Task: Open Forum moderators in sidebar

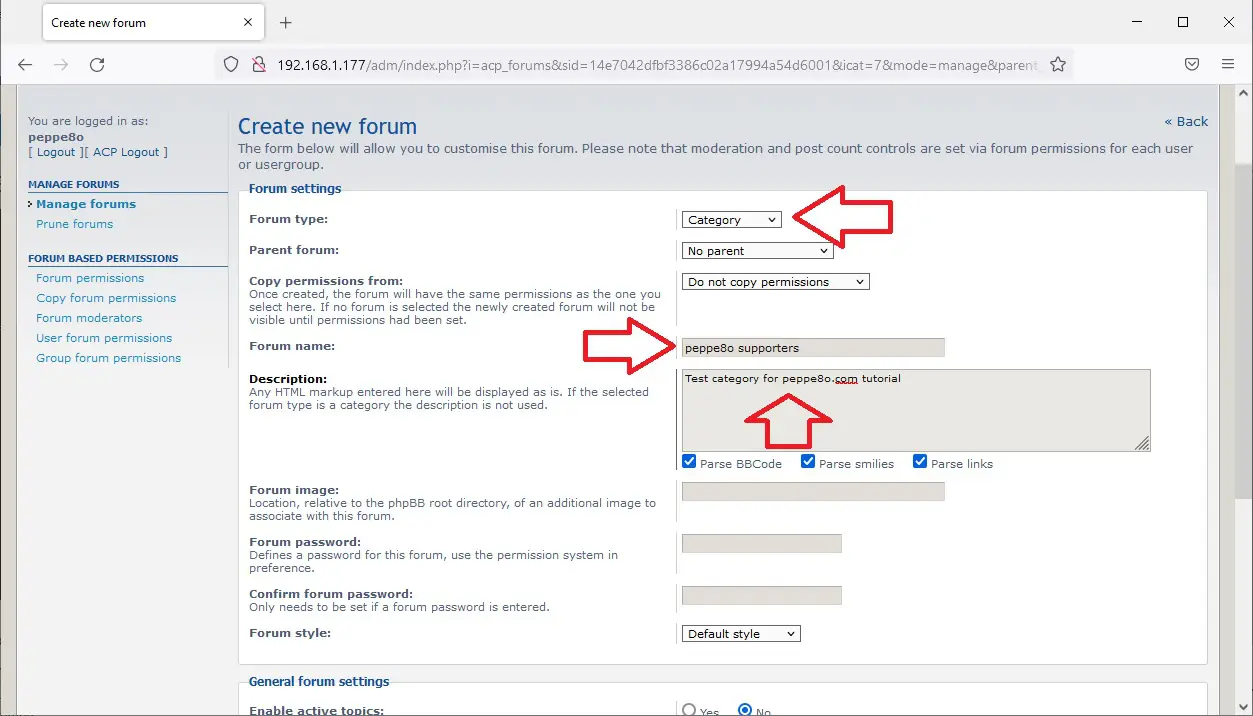Action: 89,318
